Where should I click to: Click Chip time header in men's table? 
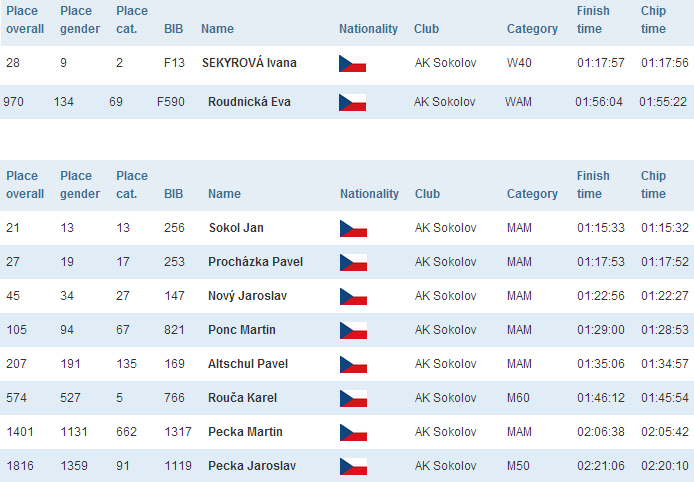pos(653,185)
